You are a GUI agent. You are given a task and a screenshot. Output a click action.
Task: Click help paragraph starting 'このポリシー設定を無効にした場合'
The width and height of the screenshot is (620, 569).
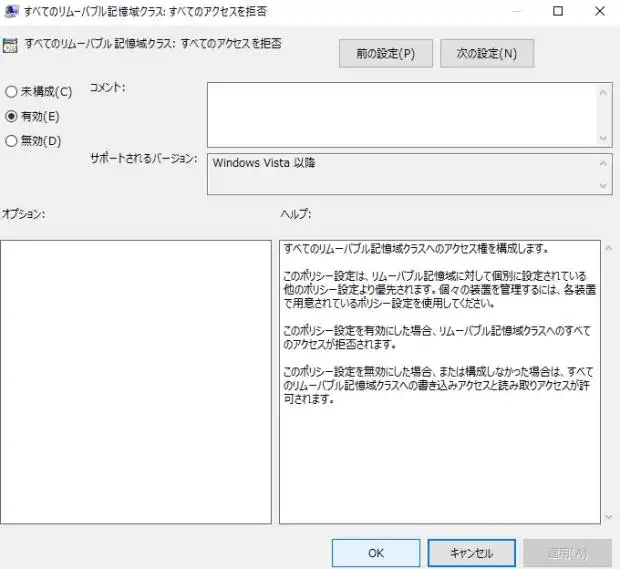click(438, 385)
